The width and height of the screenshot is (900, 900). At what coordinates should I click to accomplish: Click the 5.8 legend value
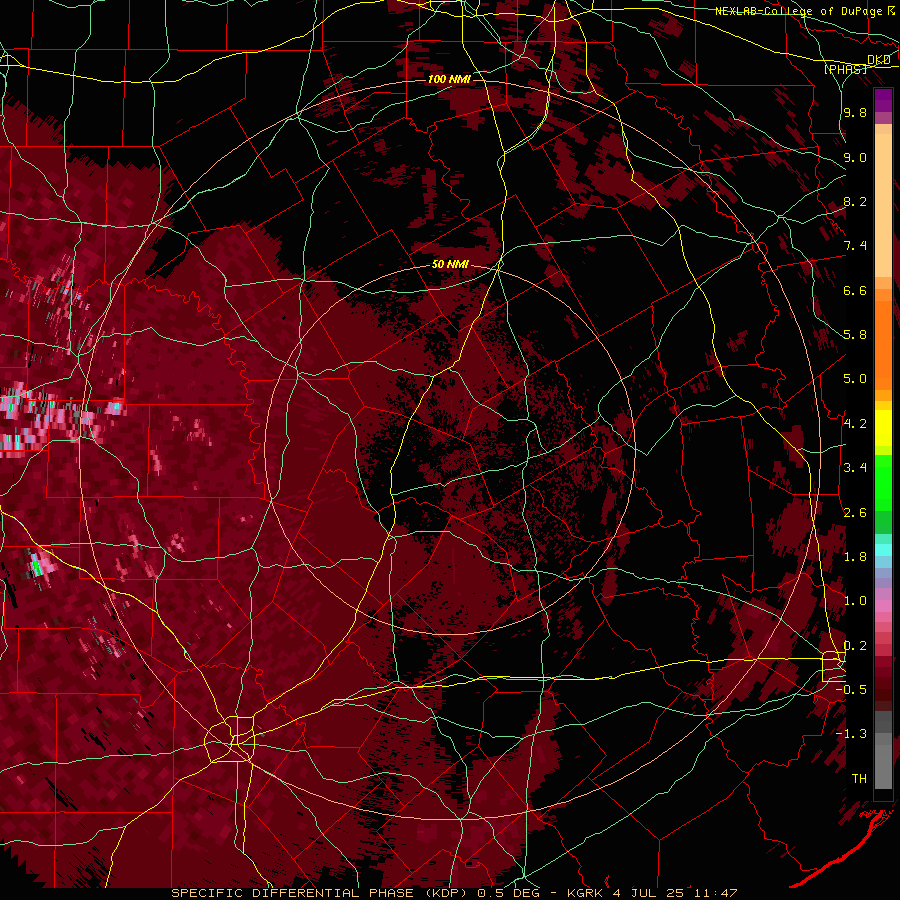pyautogui.click(x=855, y=335)
